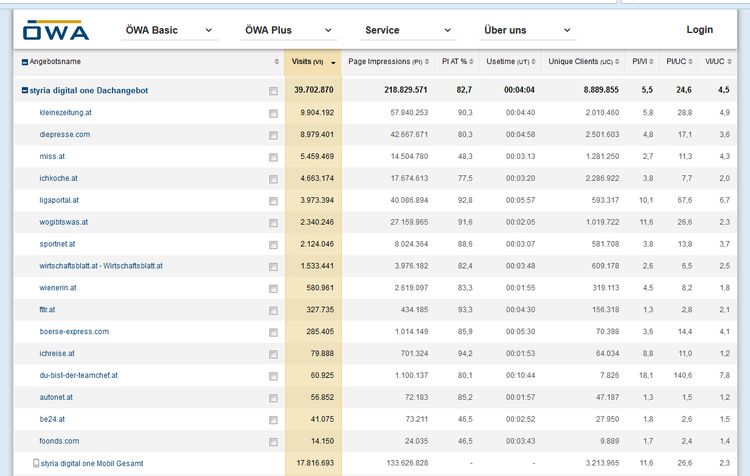Open the ÖWA Basic dropdown menu
750x476 pixels.
click(x=169, y=30)
